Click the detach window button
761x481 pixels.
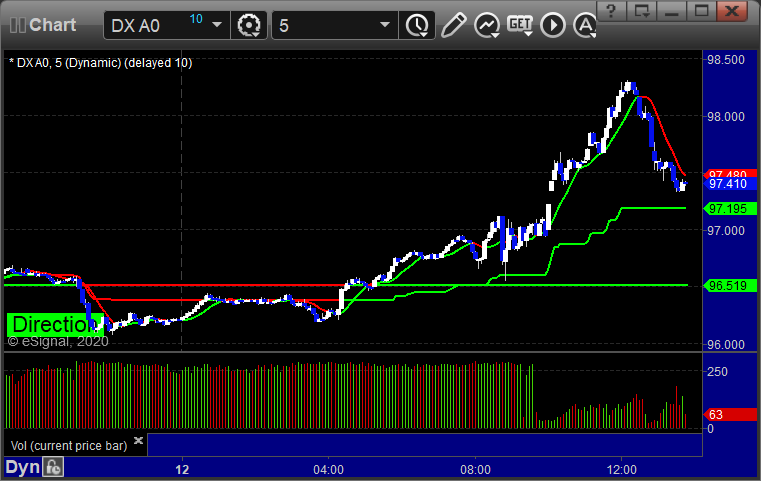click(641, 11)
